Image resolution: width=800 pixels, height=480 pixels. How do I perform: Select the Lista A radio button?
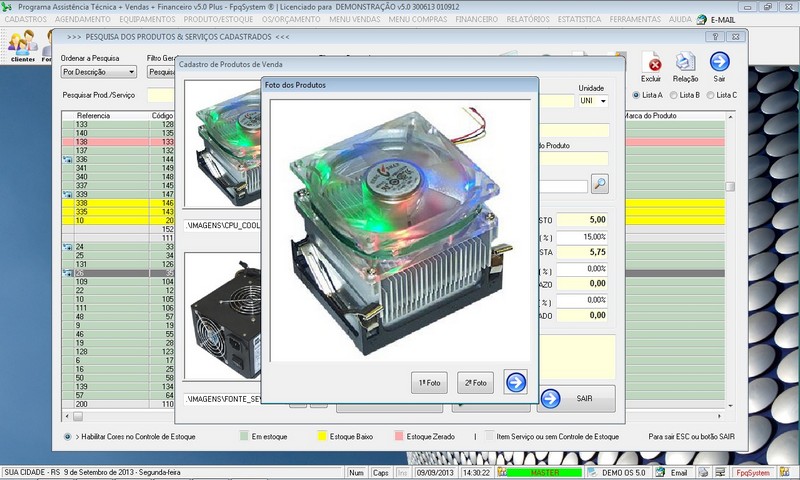[x=636, y=95]
